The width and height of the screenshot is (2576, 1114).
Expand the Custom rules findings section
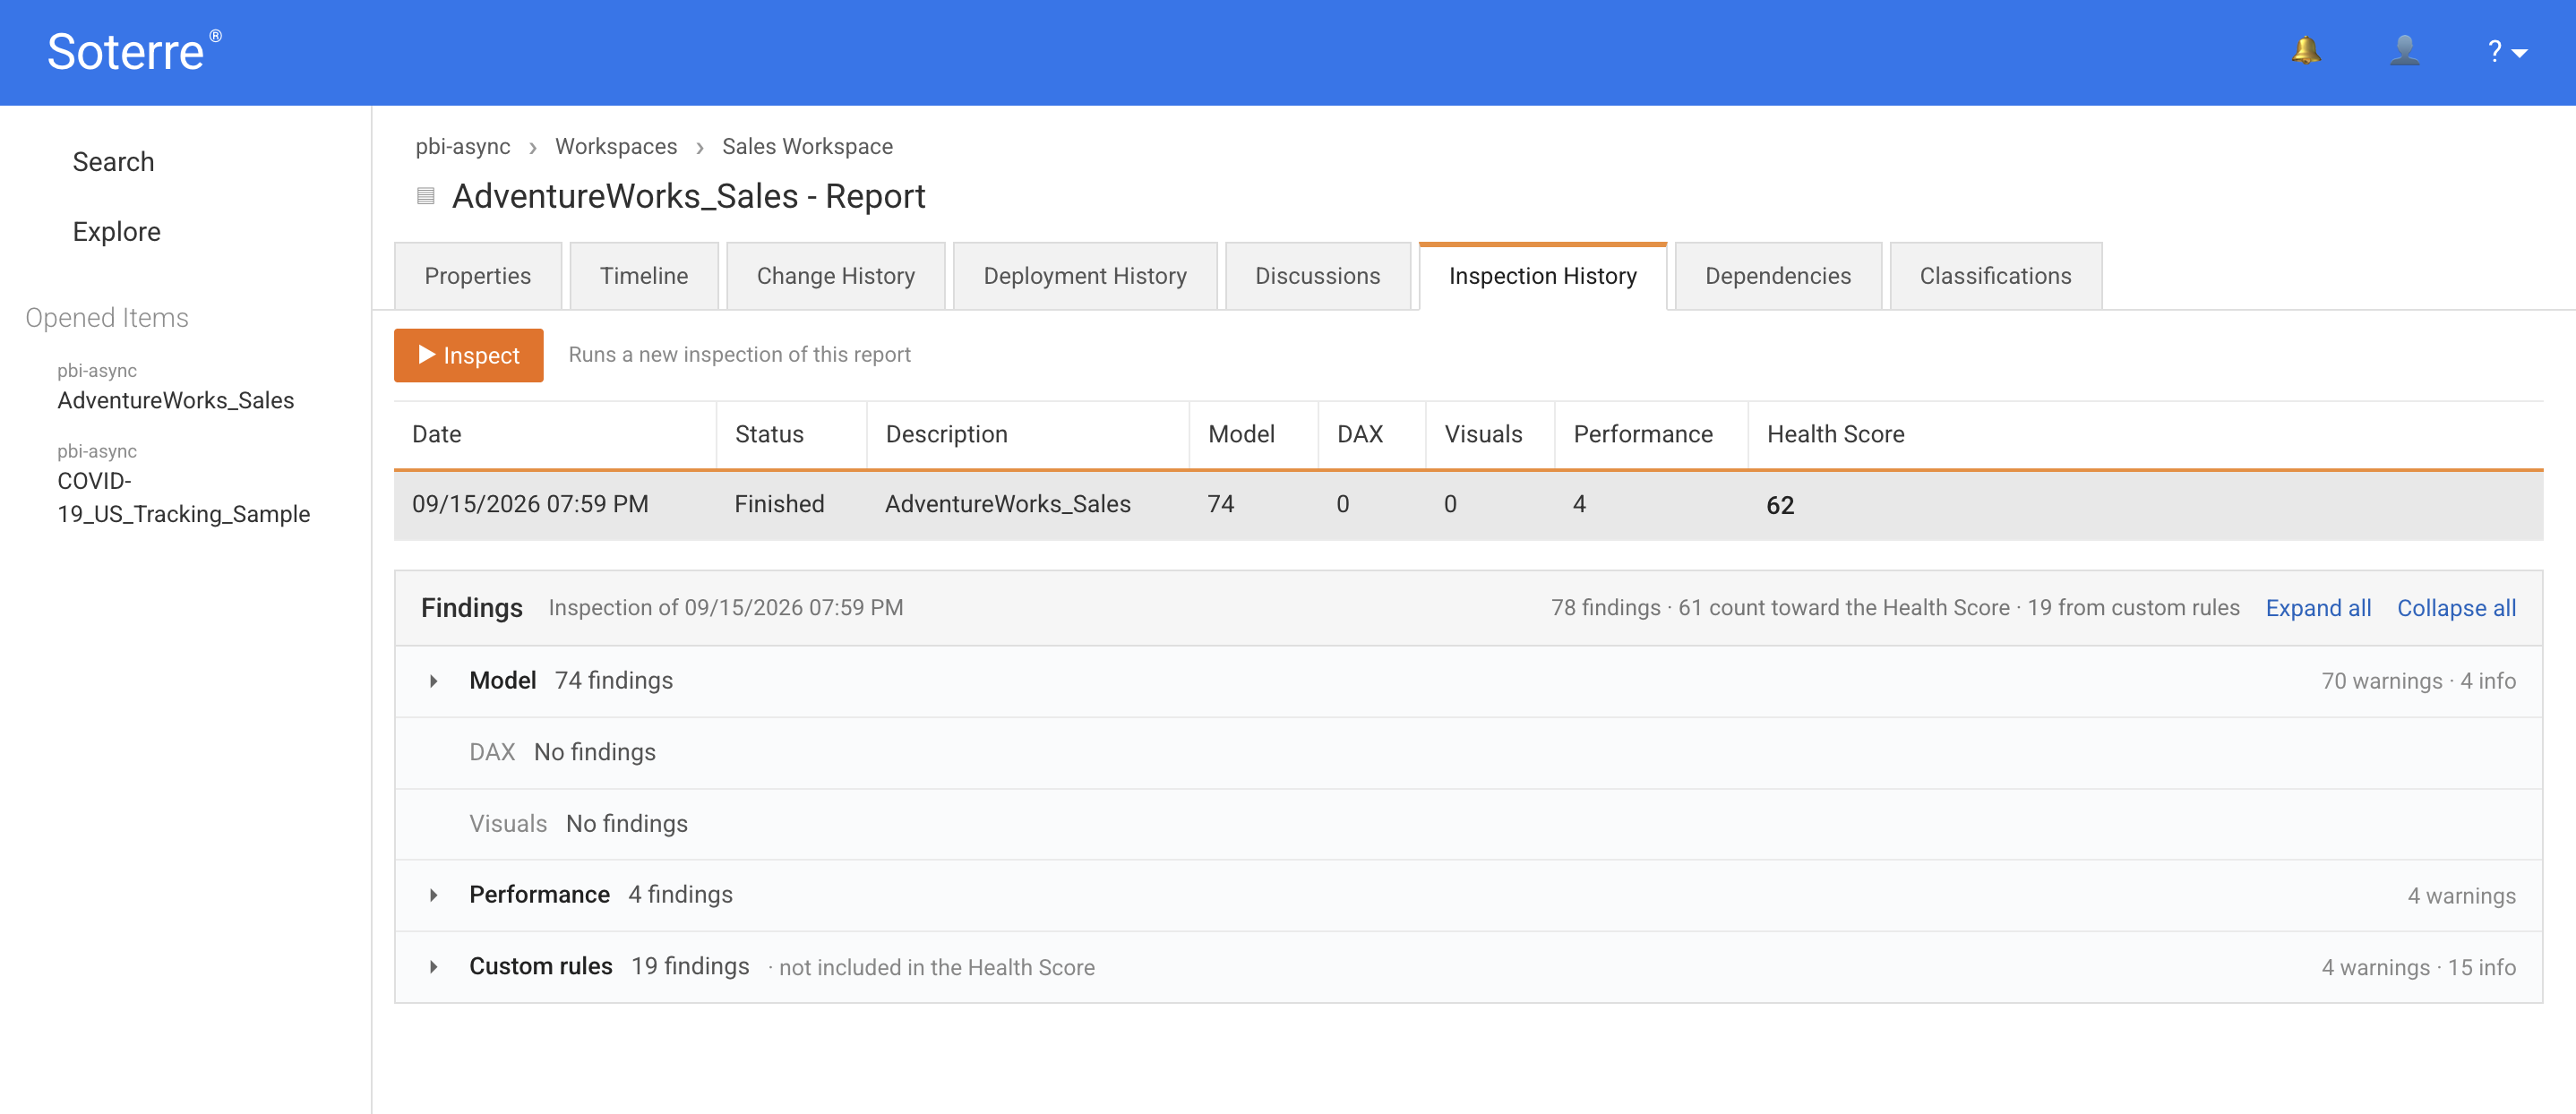(433, 967)
